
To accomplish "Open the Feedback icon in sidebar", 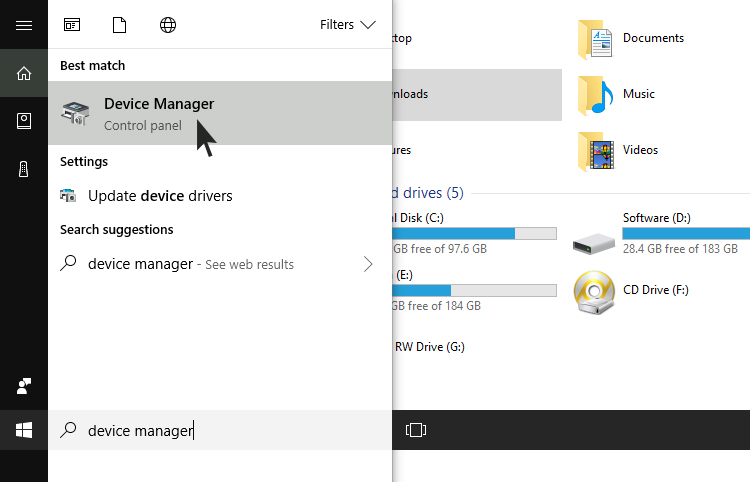I will click(24, 385).
